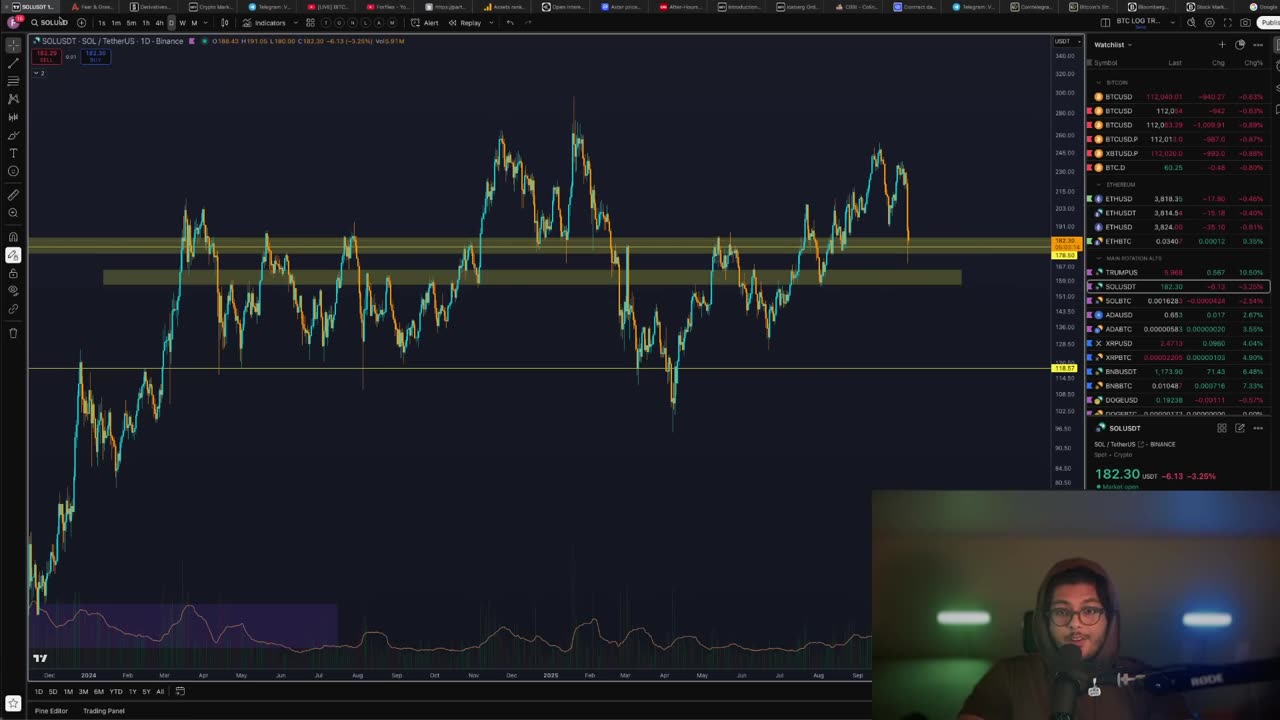Open the SOLUSD symbol search
Screen dimensions: 1280x720
coord(50,22)
